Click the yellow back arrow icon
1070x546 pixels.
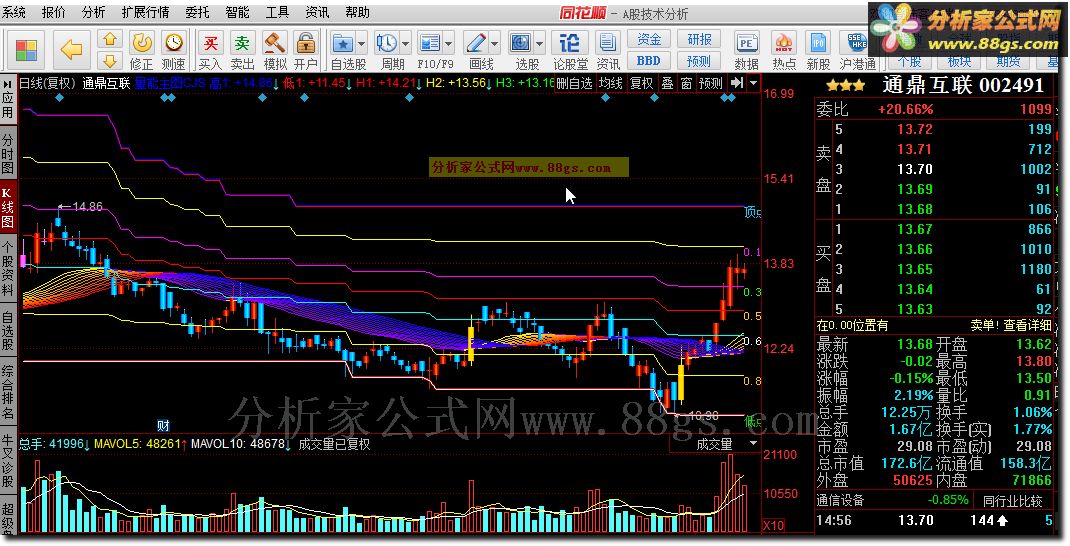tap(71, 49)
